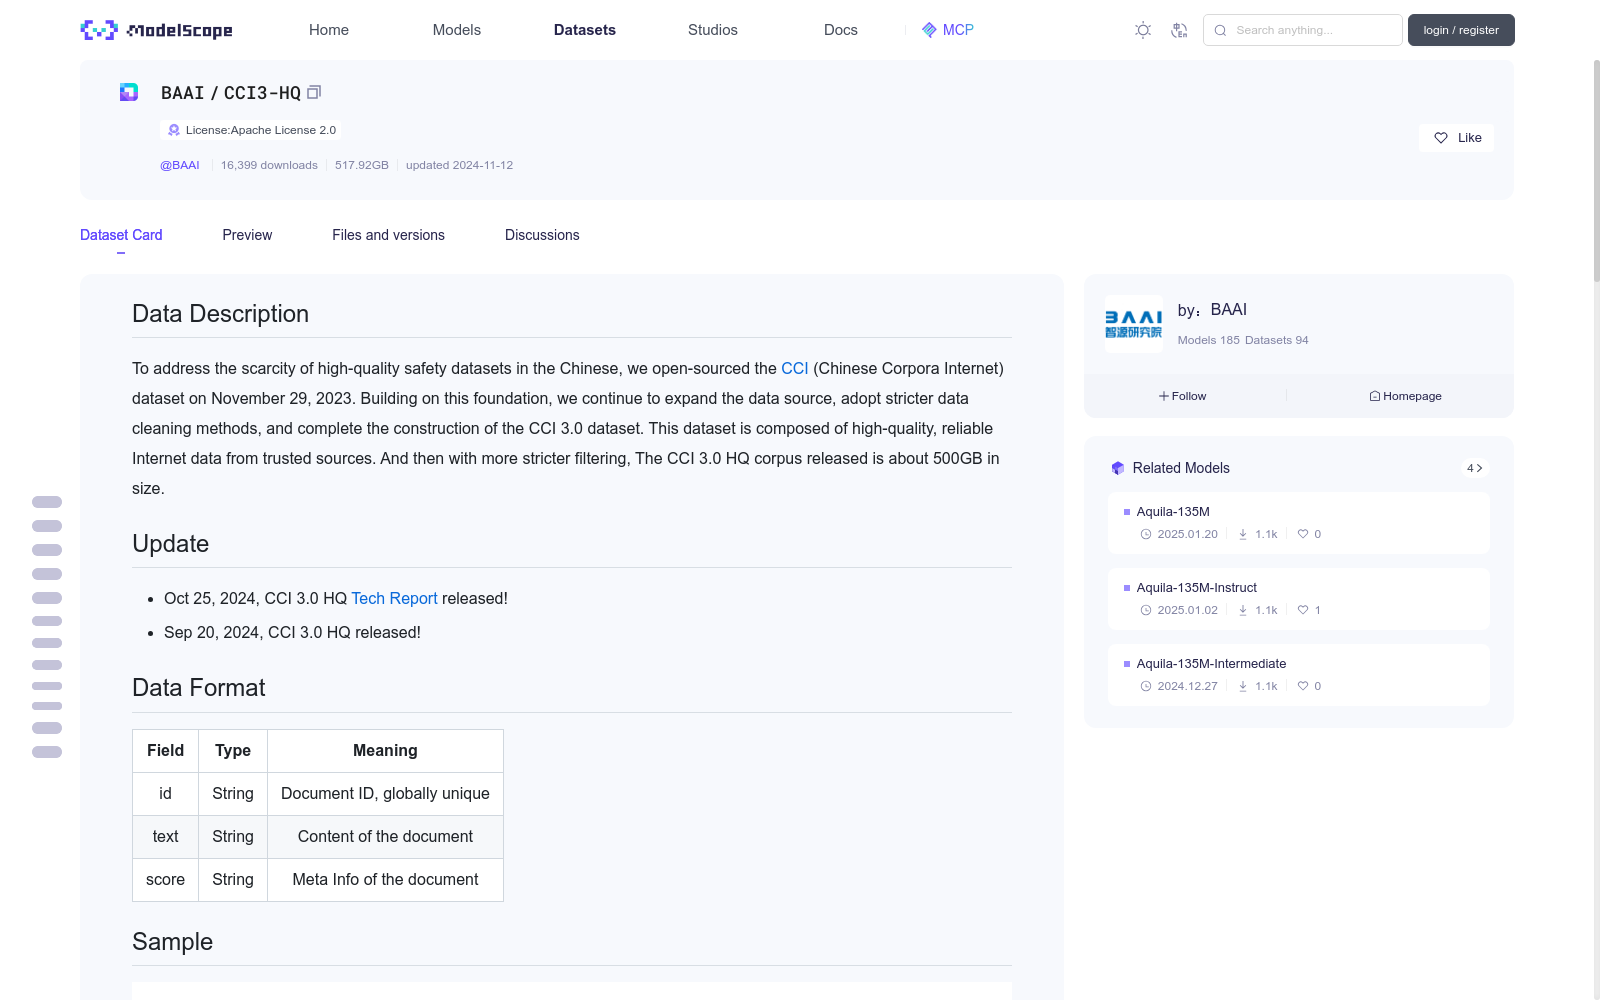Screen dimensions: 1600x1000
Task: Click the language switch icon
Action: click(x=1179, y=30)
